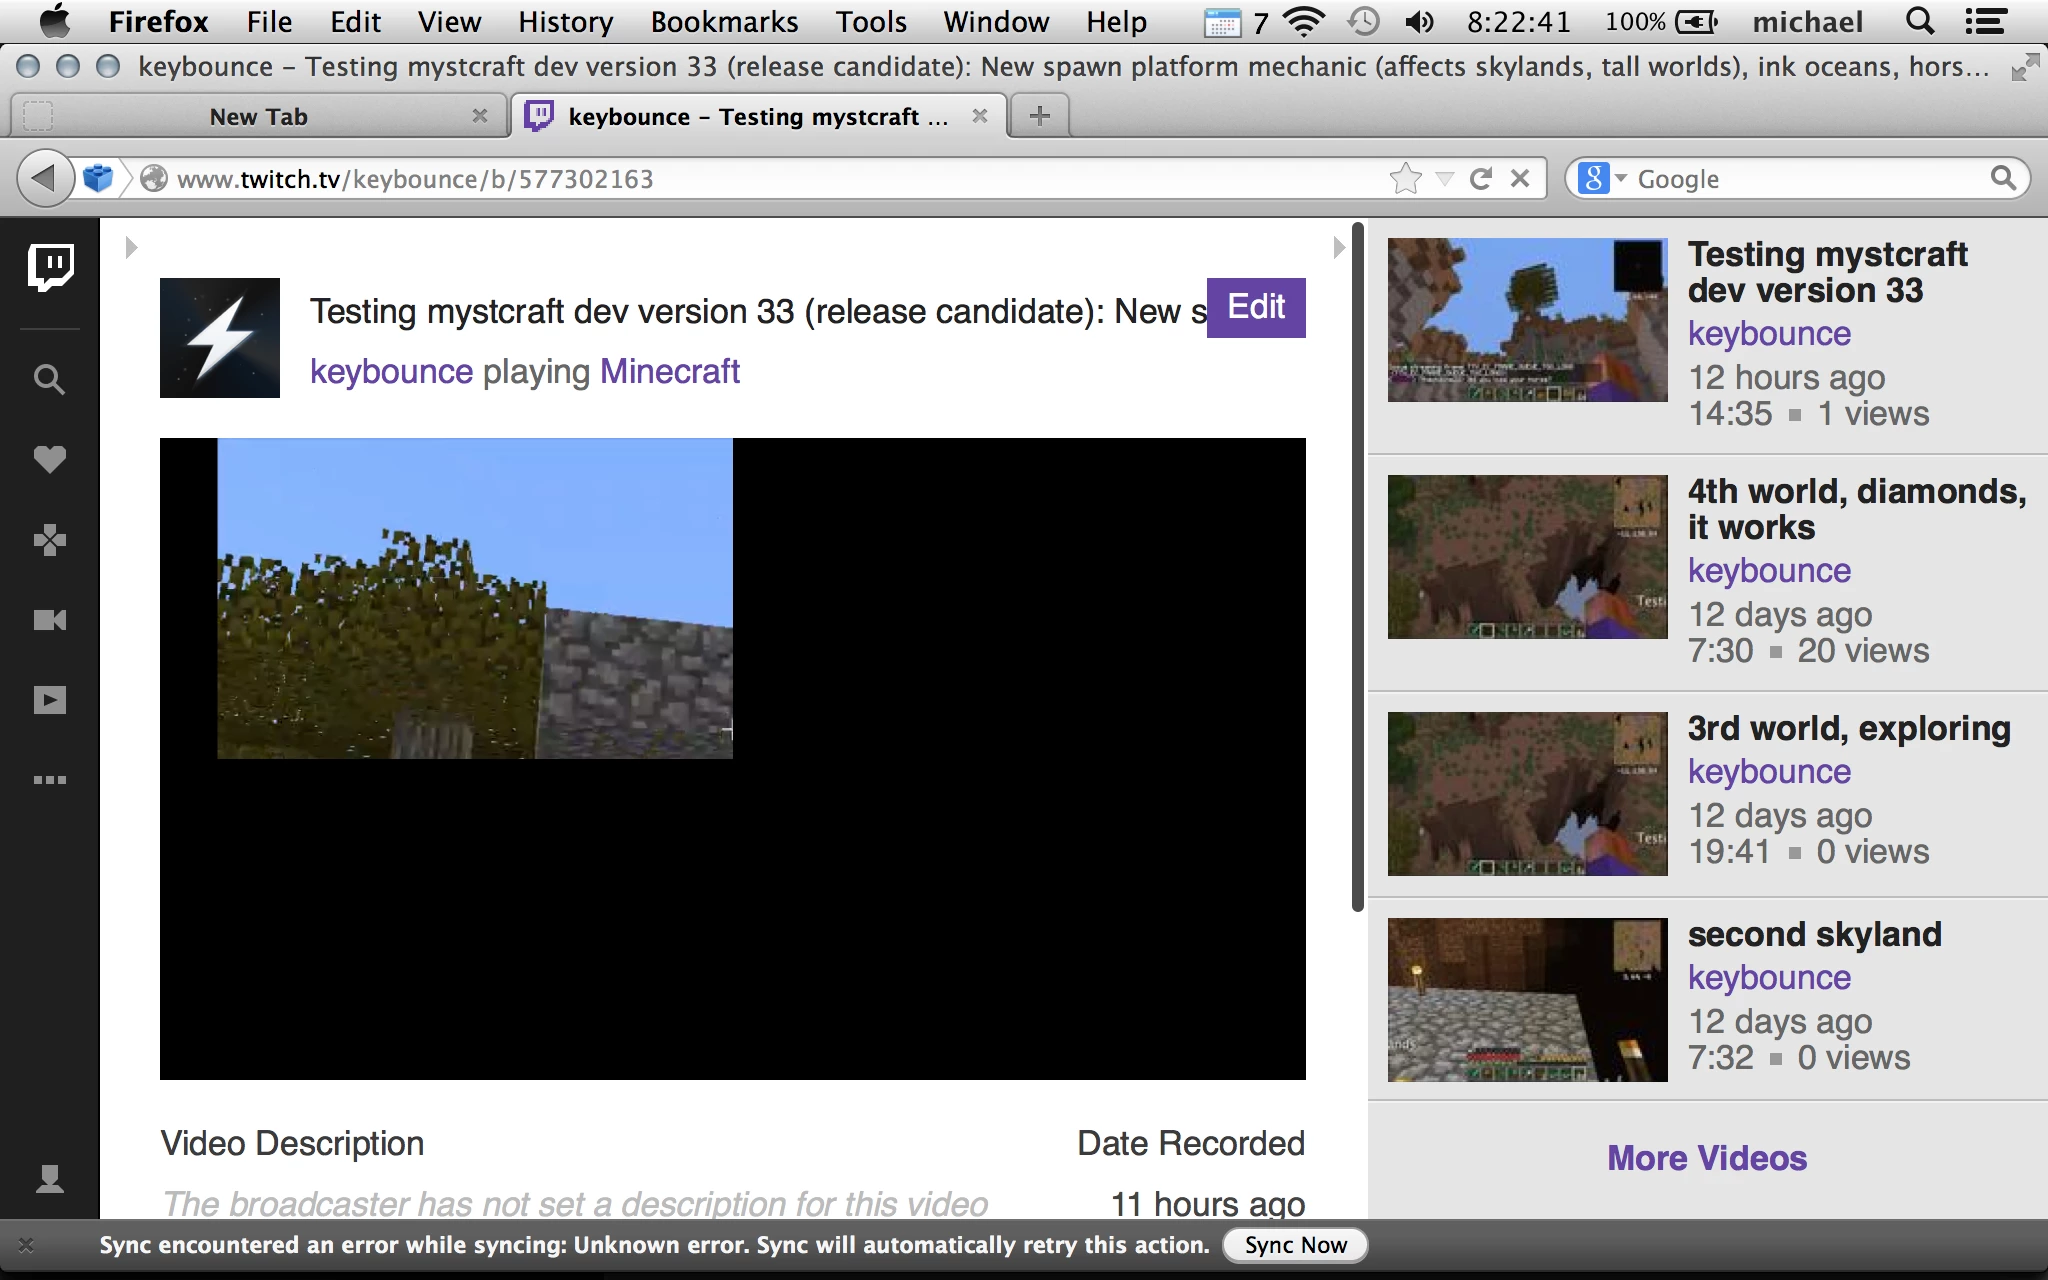This screenshot has height=1280, width=2048.
Task: Open the three-dot more icon in sidebar
Action: pos(49,780)
